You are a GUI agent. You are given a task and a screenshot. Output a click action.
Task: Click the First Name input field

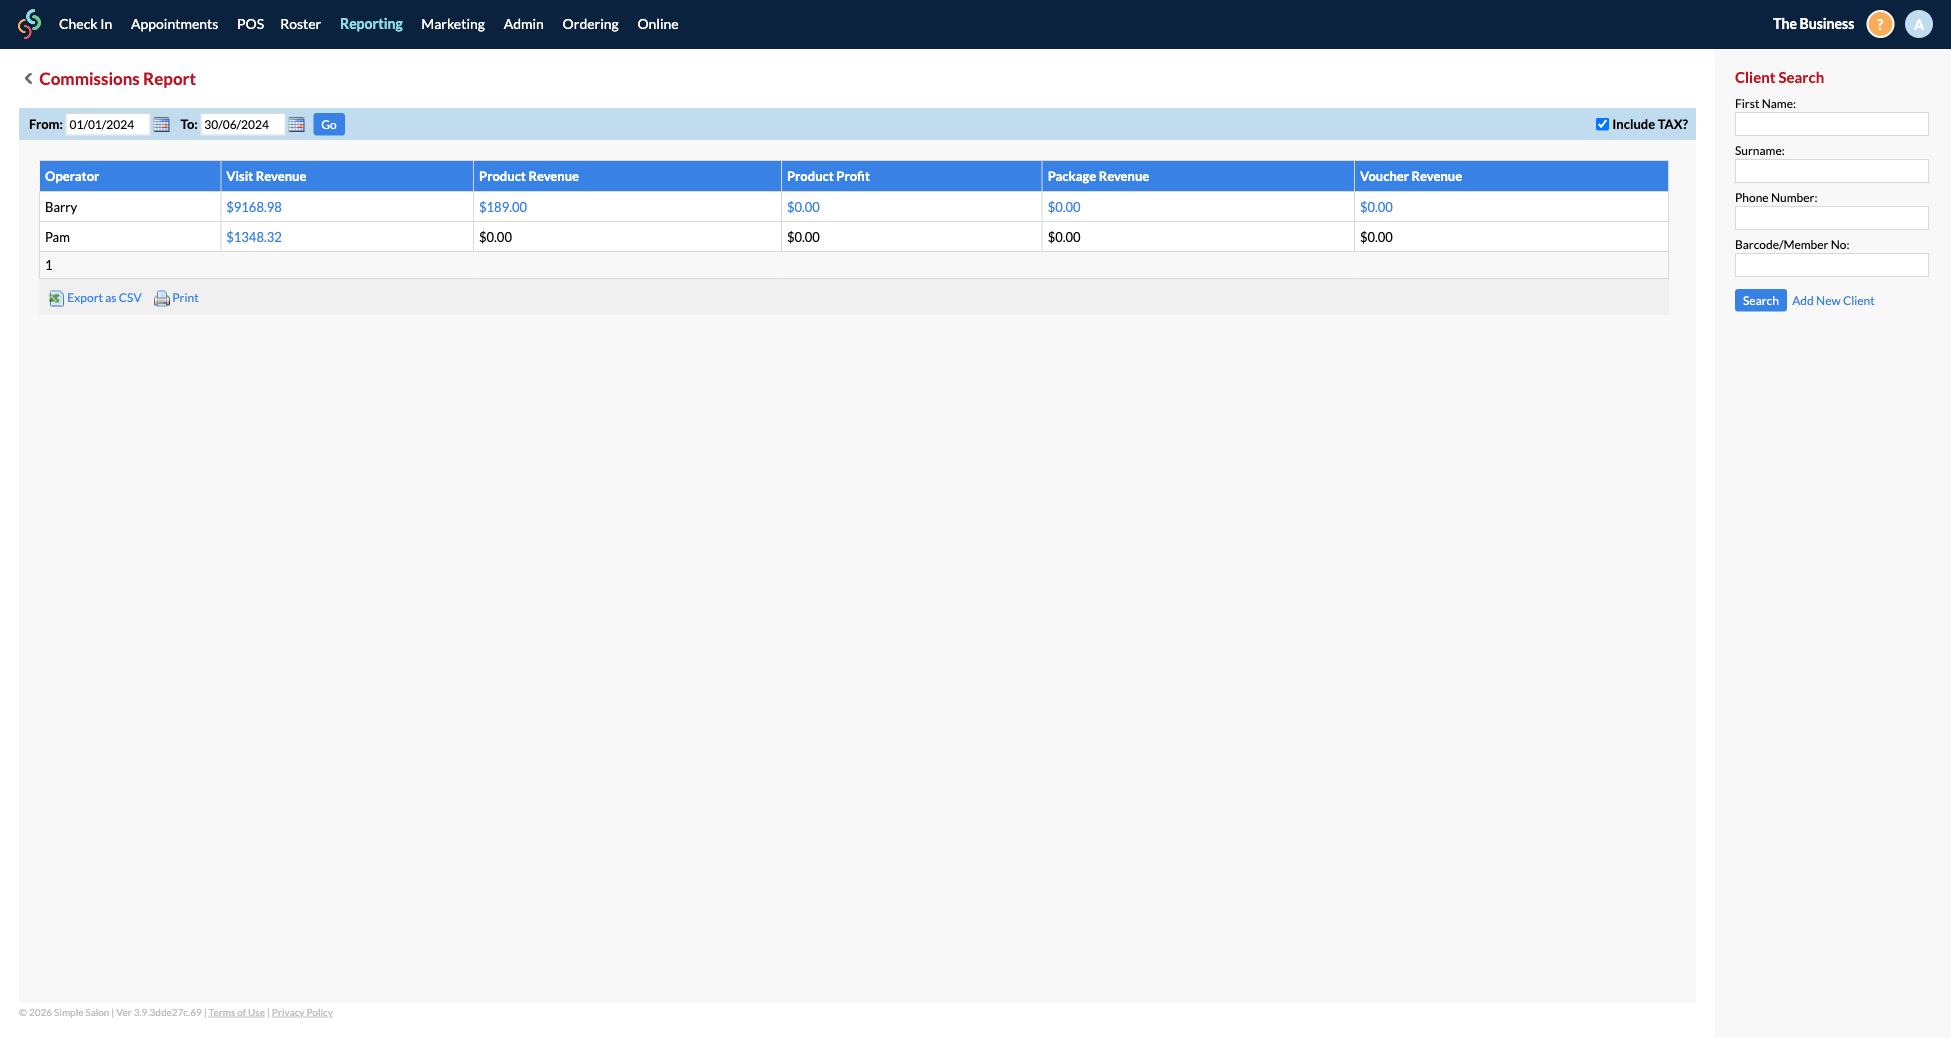[x=1831, y=124]
